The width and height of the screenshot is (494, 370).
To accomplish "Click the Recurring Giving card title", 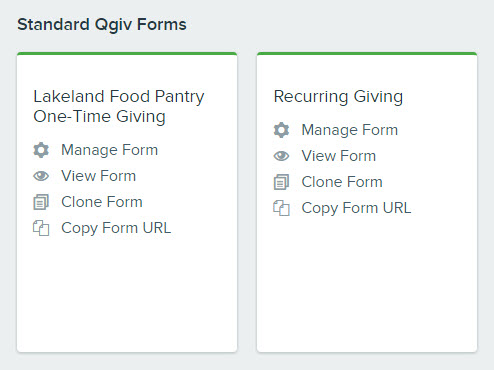I will click(338, 97).
